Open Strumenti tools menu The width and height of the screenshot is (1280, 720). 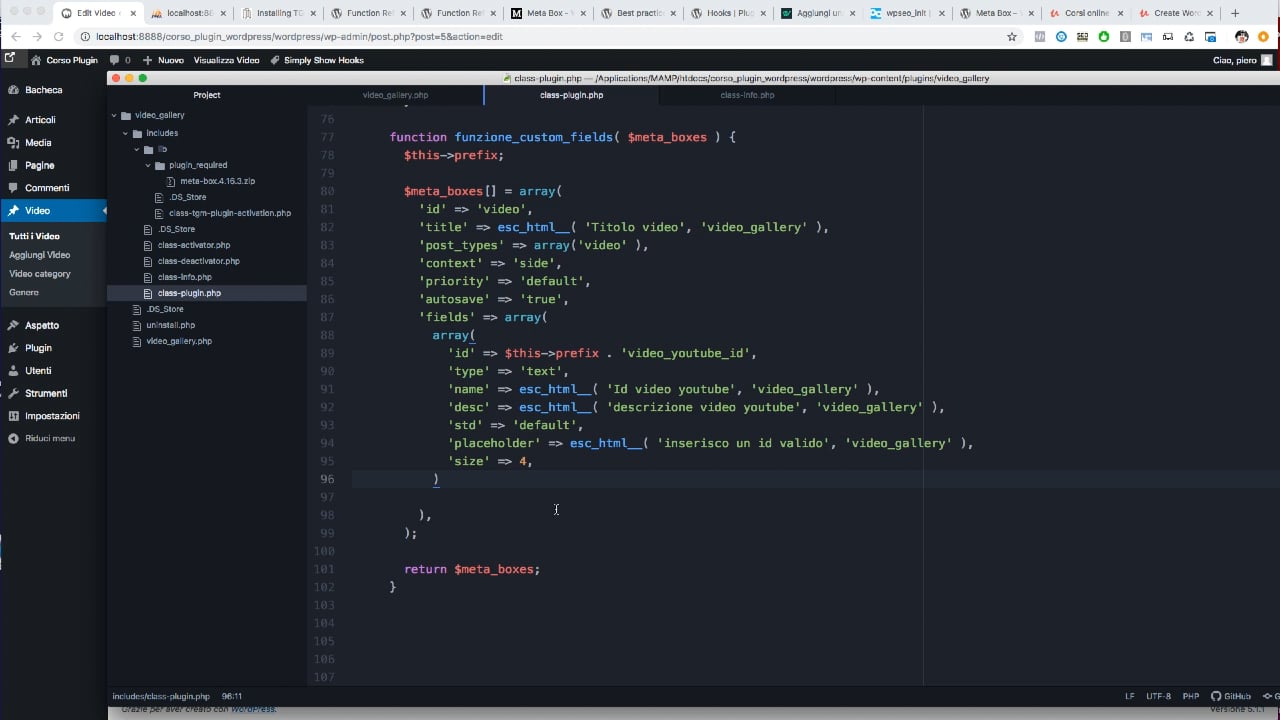(x=46, y=393)
